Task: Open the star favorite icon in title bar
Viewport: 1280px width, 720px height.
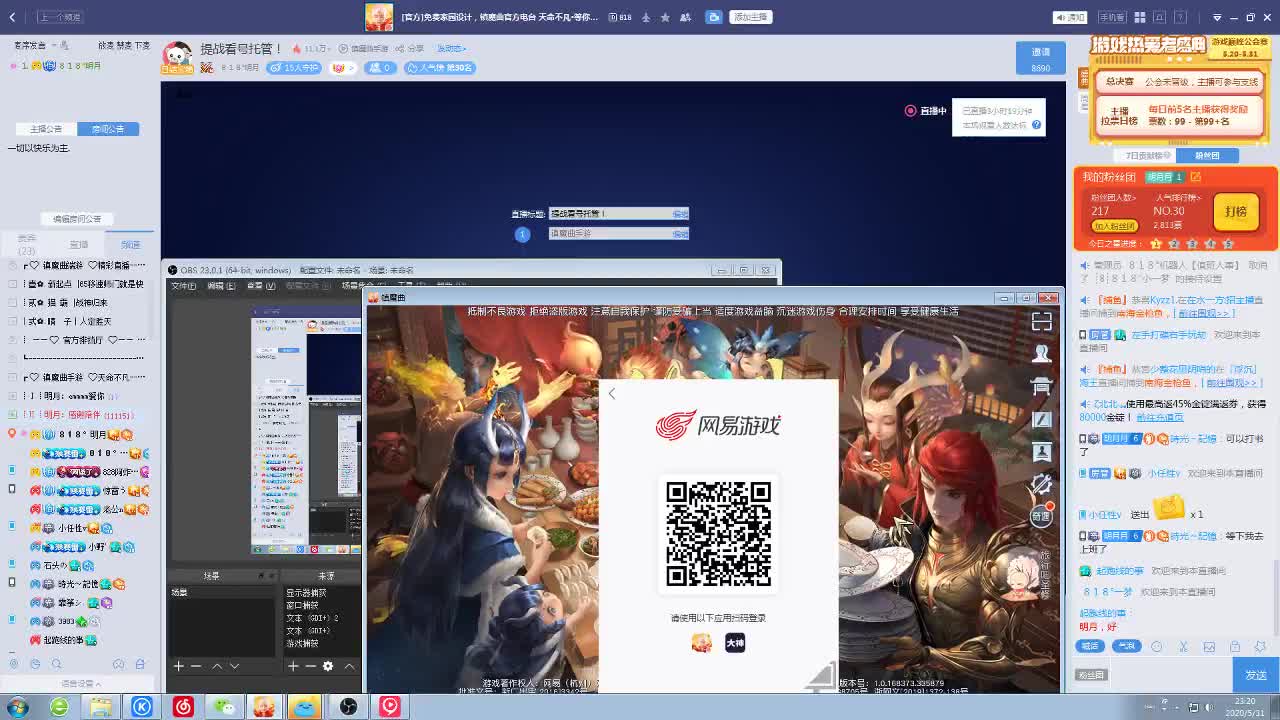Action: [x=665, y=17]
